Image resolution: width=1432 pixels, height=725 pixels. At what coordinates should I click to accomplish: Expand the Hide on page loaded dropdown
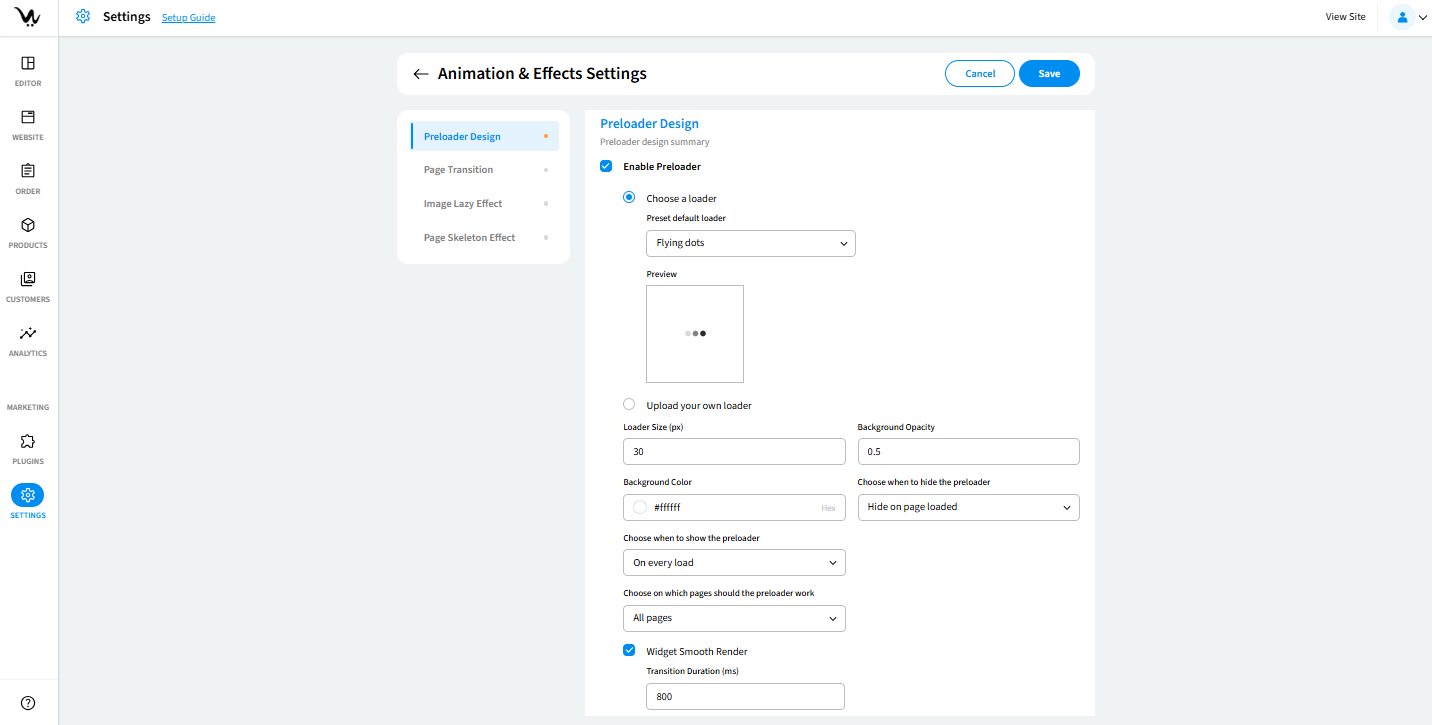[x=968, y=507]
